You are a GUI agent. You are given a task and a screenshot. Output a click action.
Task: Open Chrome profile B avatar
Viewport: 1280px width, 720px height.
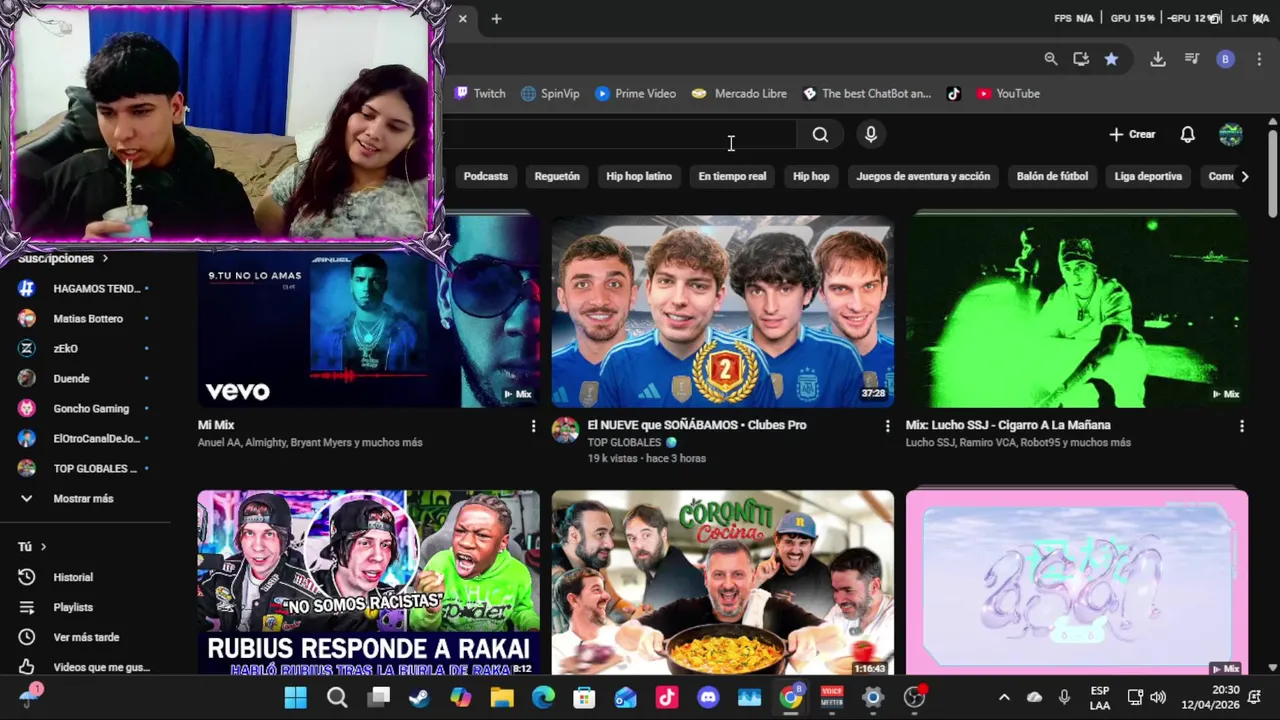(1225, 59)
